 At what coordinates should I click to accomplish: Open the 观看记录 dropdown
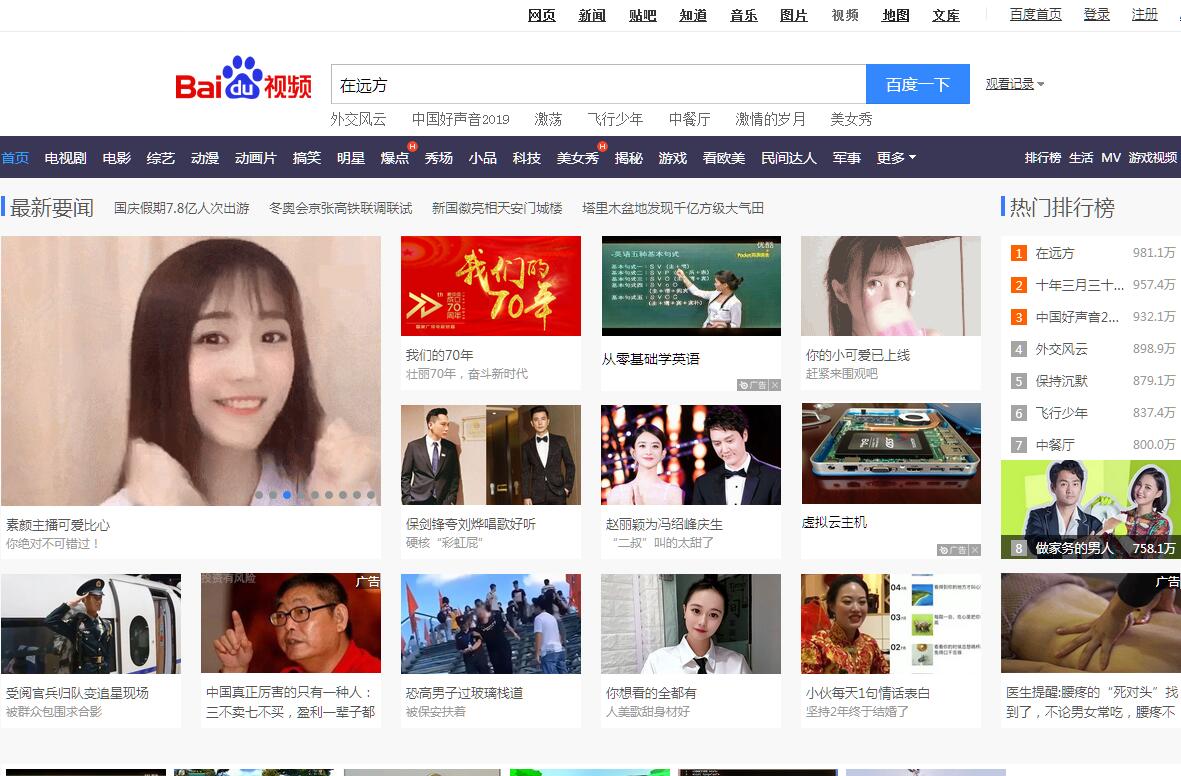(x=1015, y=84)
